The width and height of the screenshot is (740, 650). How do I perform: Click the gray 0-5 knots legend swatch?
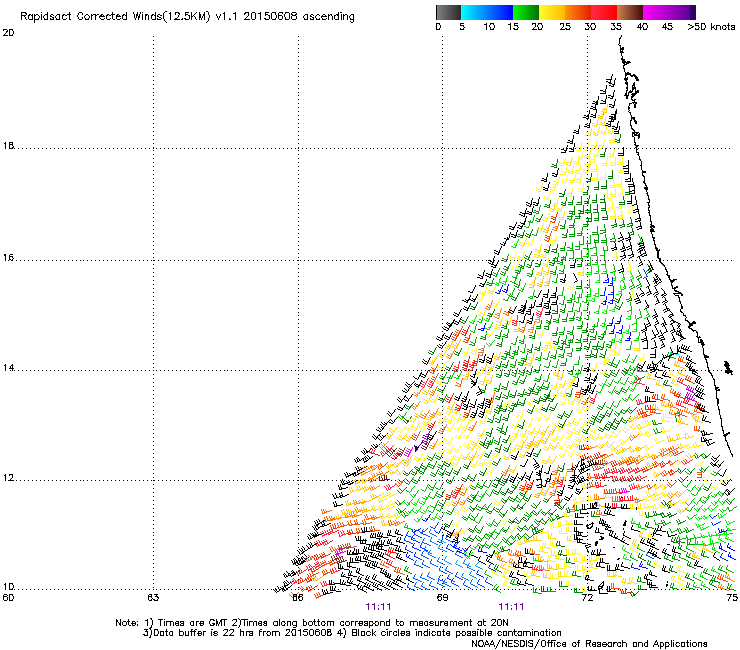(448, 12)
